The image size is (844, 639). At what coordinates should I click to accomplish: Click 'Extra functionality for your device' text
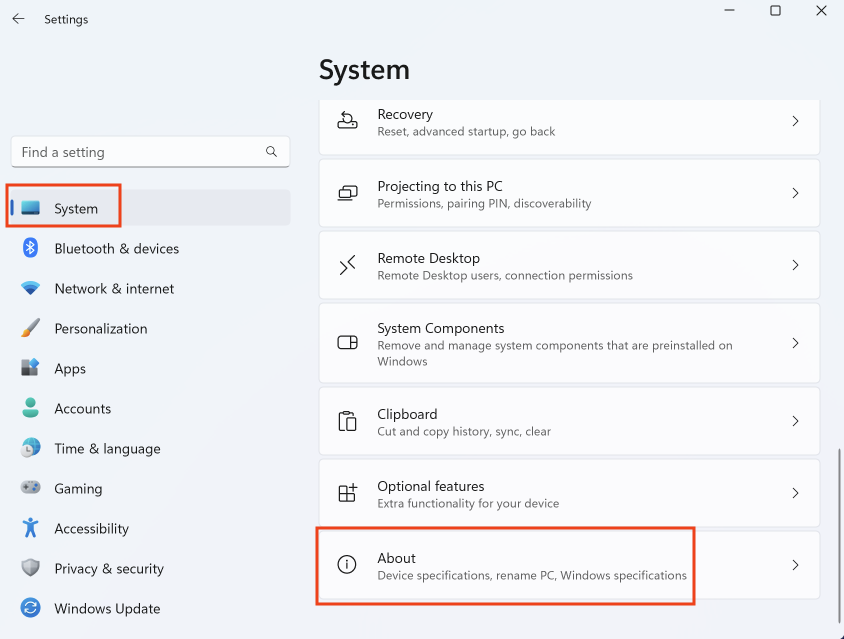coord(468,503)
